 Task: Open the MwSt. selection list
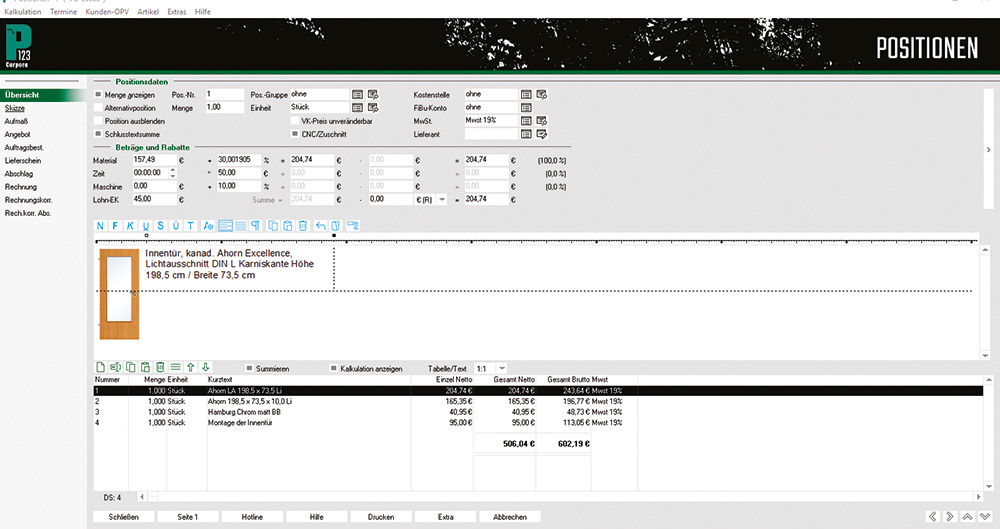coord(526,120)
